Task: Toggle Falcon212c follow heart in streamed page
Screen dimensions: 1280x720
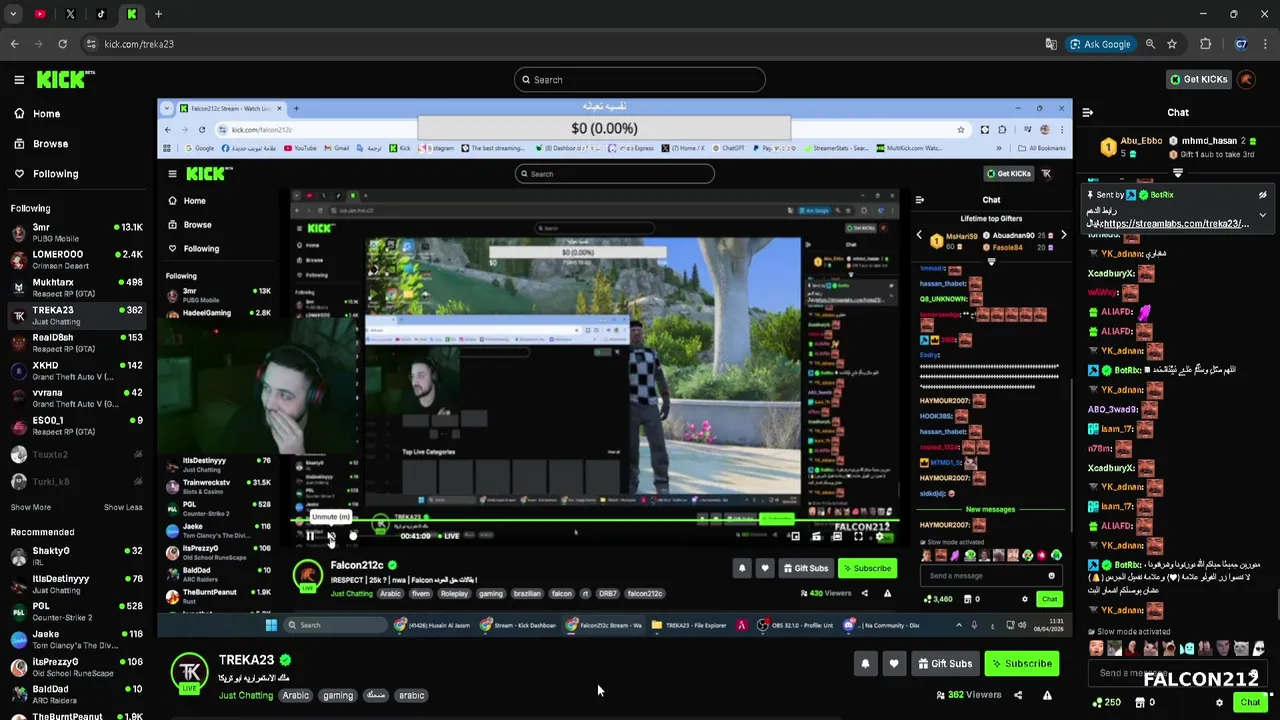Action: 765,568
